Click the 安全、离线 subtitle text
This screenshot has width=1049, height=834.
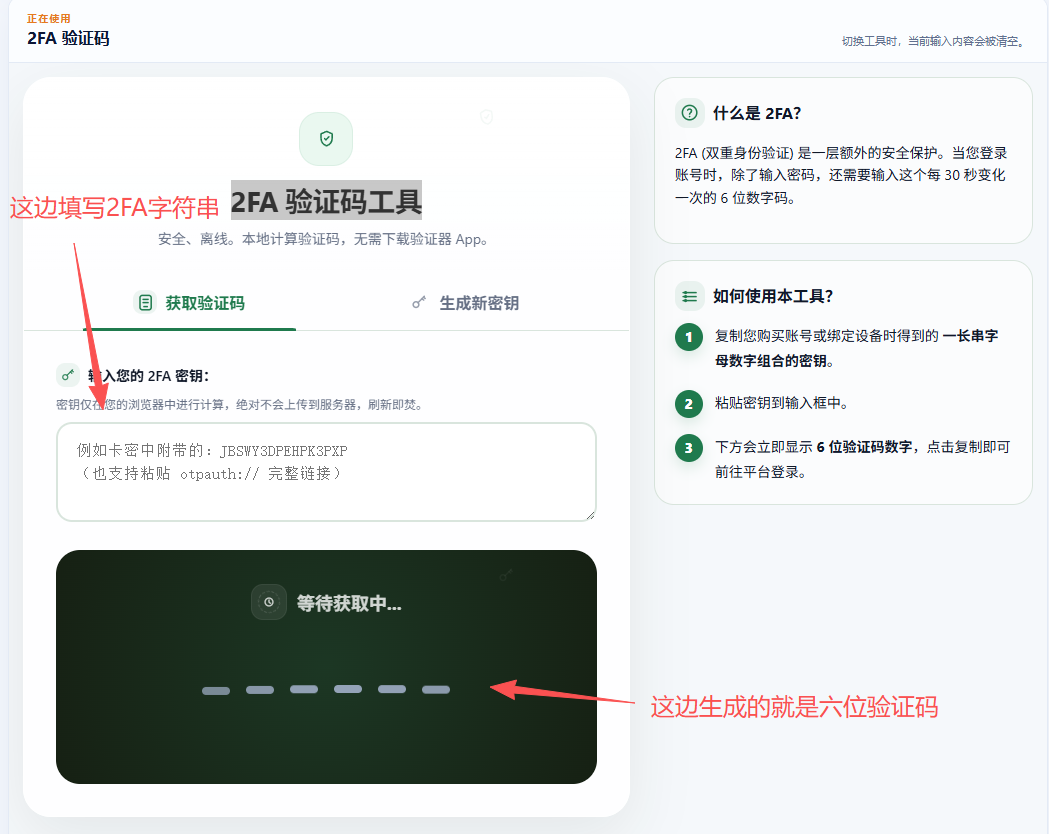(322, 239)
